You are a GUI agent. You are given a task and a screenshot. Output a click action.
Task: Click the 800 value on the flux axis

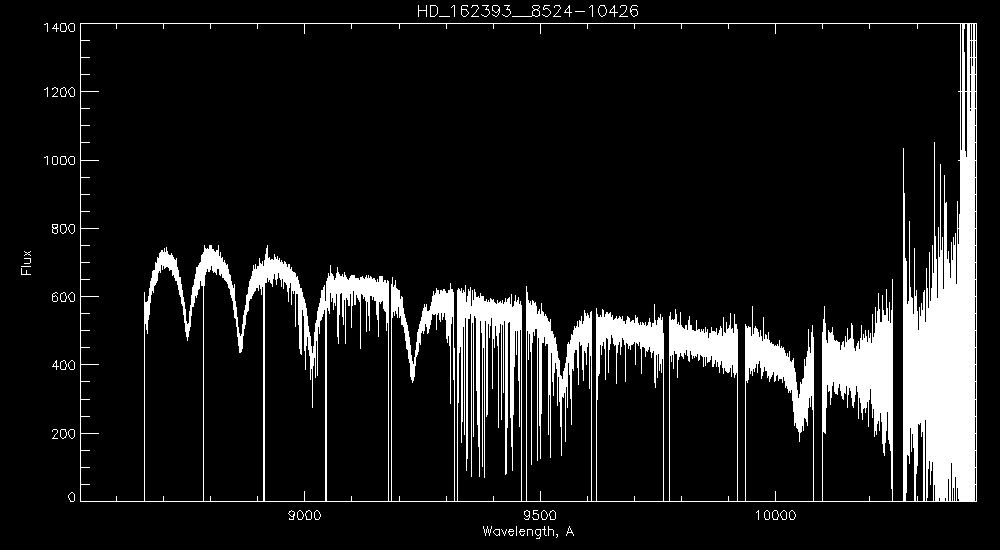(63, 228)
